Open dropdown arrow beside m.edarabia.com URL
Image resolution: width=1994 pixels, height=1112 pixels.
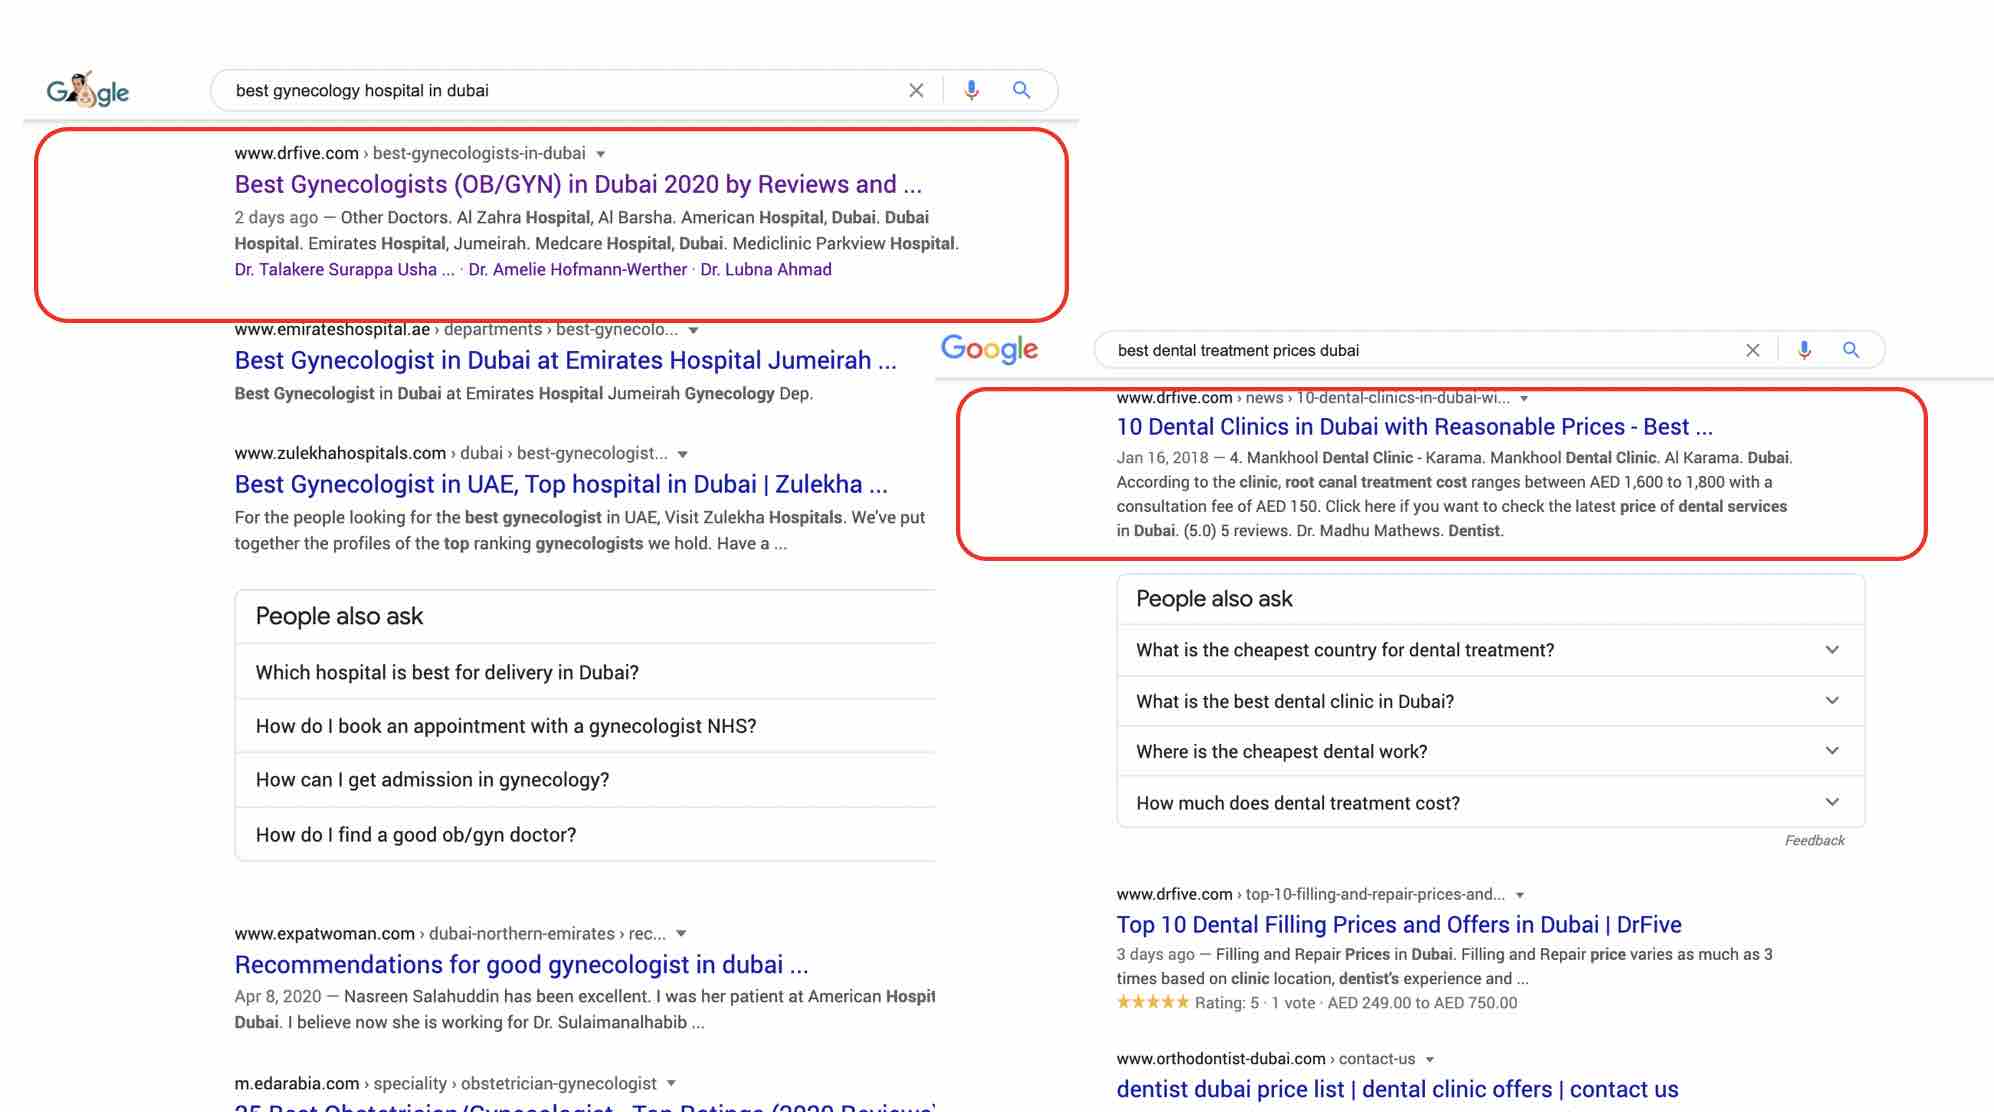pos(671,1084)
